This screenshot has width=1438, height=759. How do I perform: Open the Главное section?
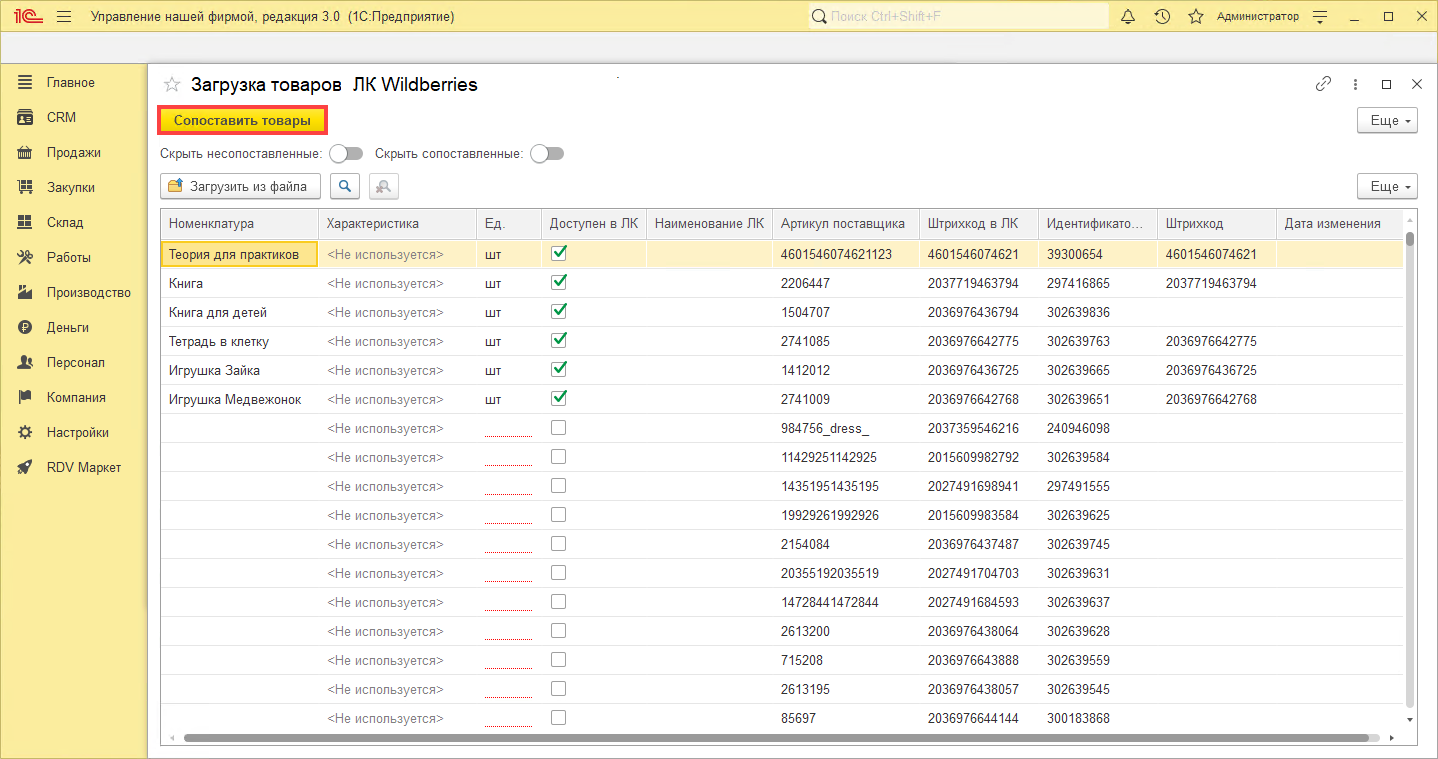coord(71,82)
